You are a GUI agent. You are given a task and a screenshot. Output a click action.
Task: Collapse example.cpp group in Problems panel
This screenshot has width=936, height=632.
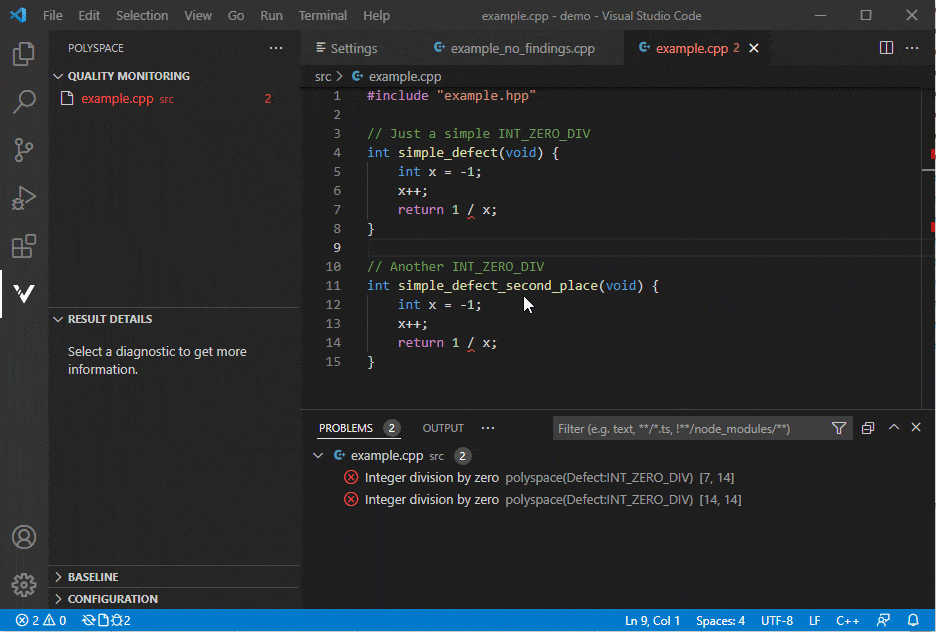pyautogui.click(x=318, y=456)
